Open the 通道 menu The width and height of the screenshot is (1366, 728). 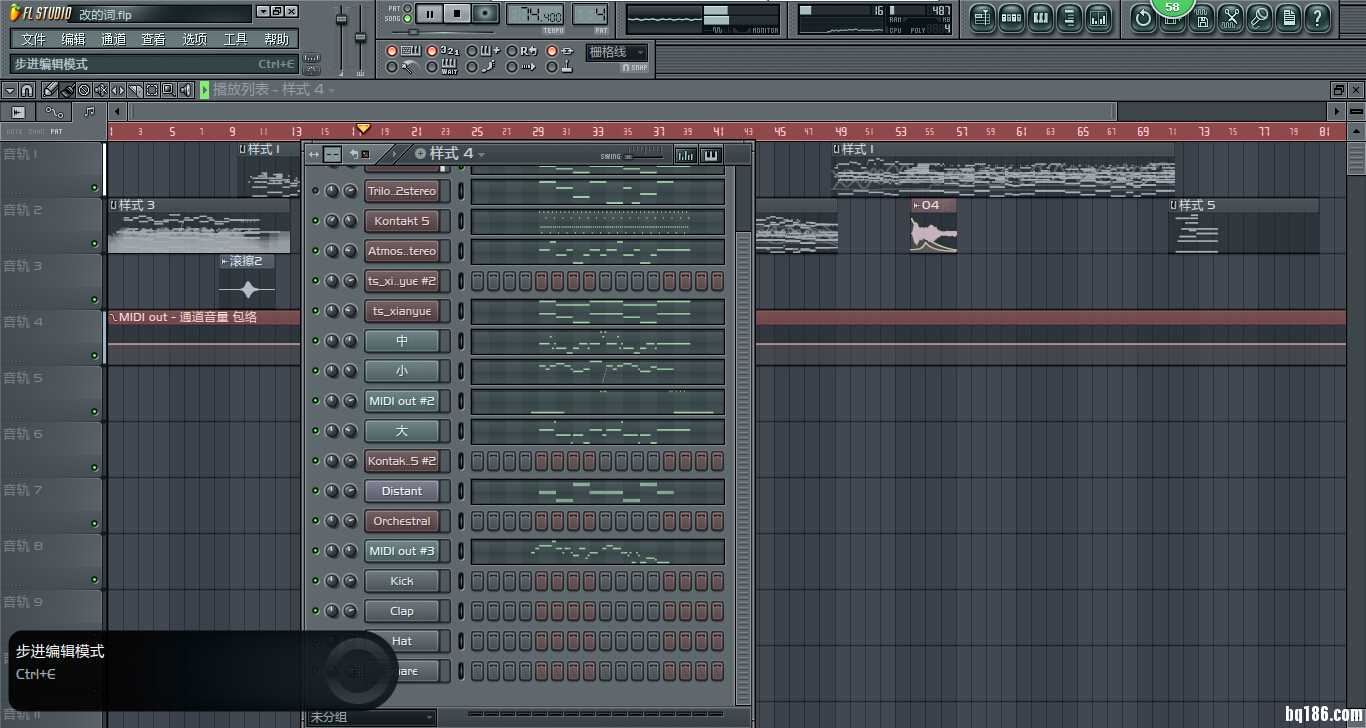pos(114,40)
